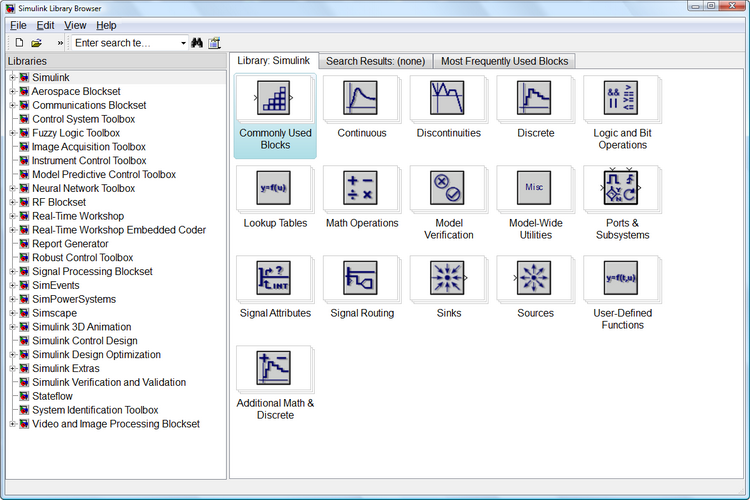Expand the Signal Processing Blockset node
Screen dimensions: 750x500
click(x=13, y=272)
